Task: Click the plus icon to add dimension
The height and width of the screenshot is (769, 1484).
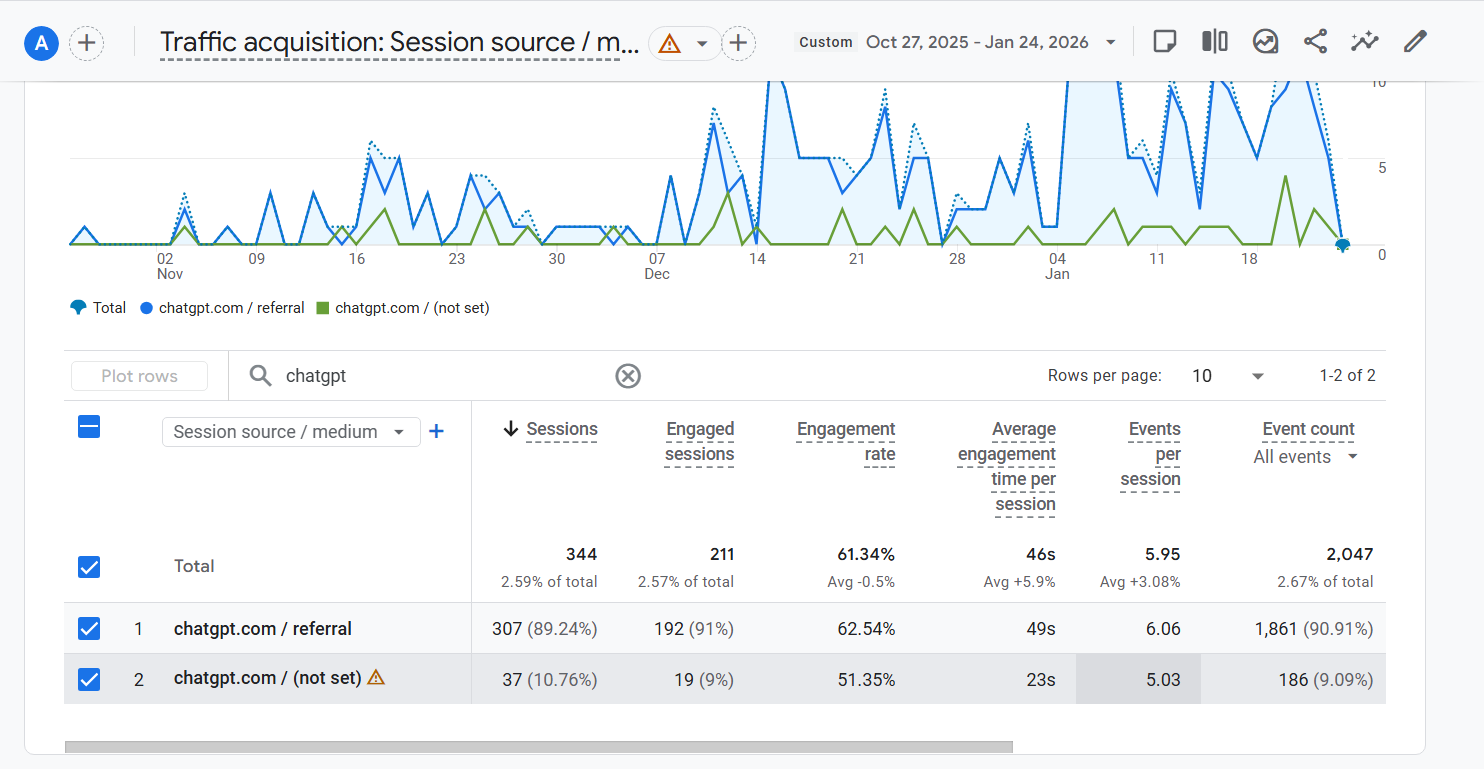Action: pyautogui.click(x=436, y=431)
